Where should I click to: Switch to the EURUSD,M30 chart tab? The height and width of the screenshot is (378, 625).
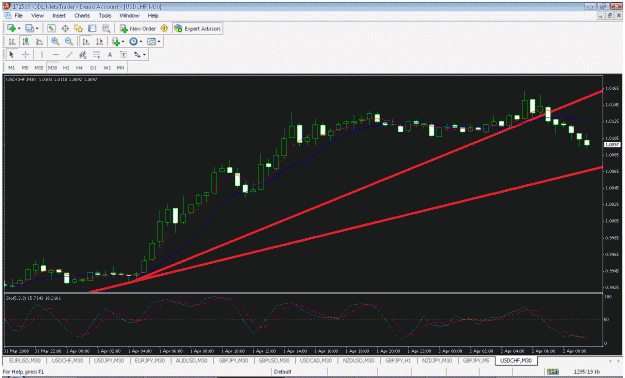[25, 361]
